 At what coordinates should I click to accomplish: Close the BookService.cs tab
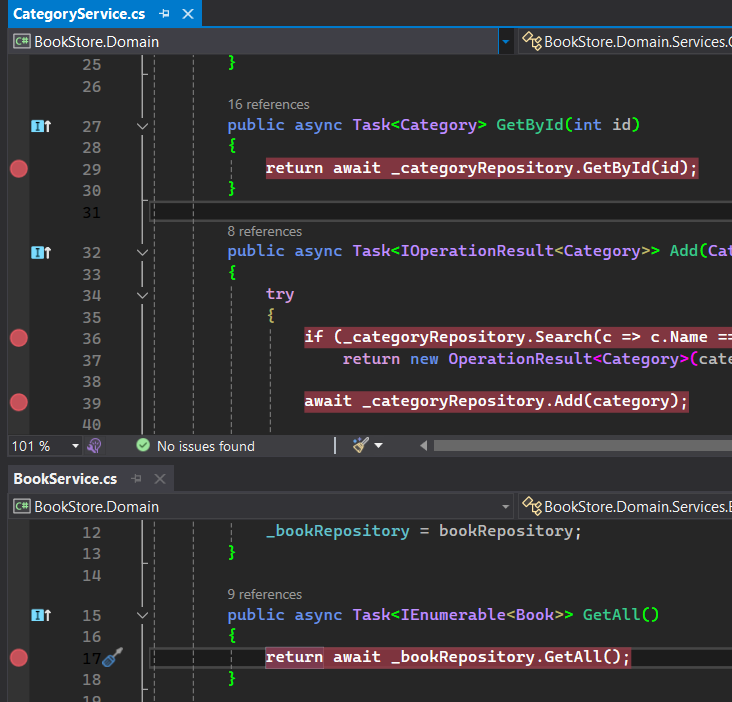(158, 479)
